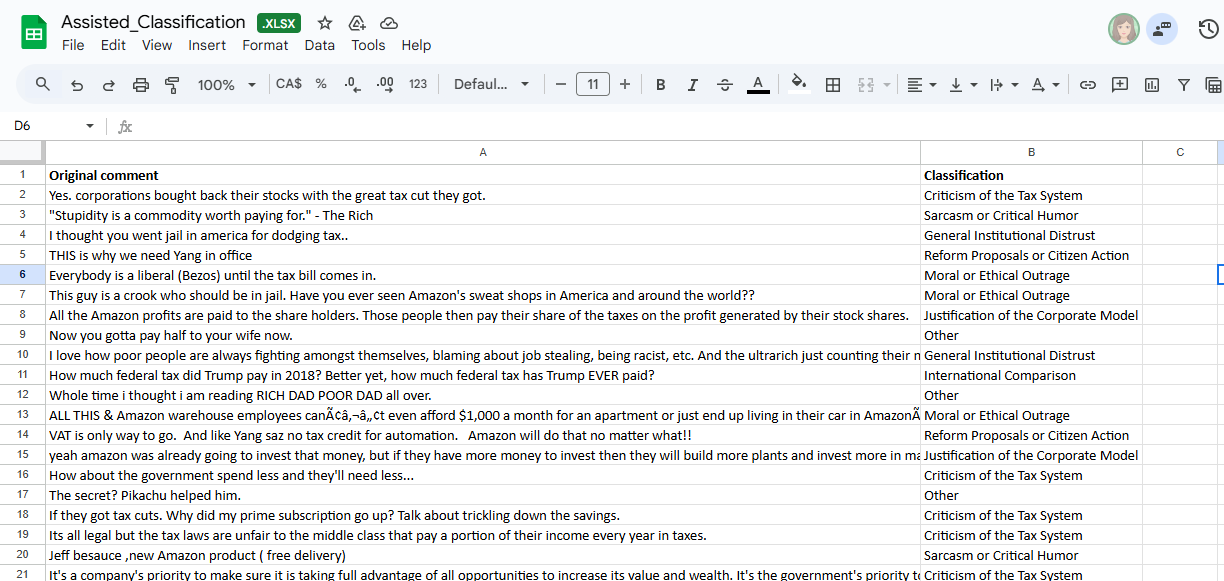1224x581 pixels.
Task: Open the zoom level dropdown at 100%
Action: [227, 85]
